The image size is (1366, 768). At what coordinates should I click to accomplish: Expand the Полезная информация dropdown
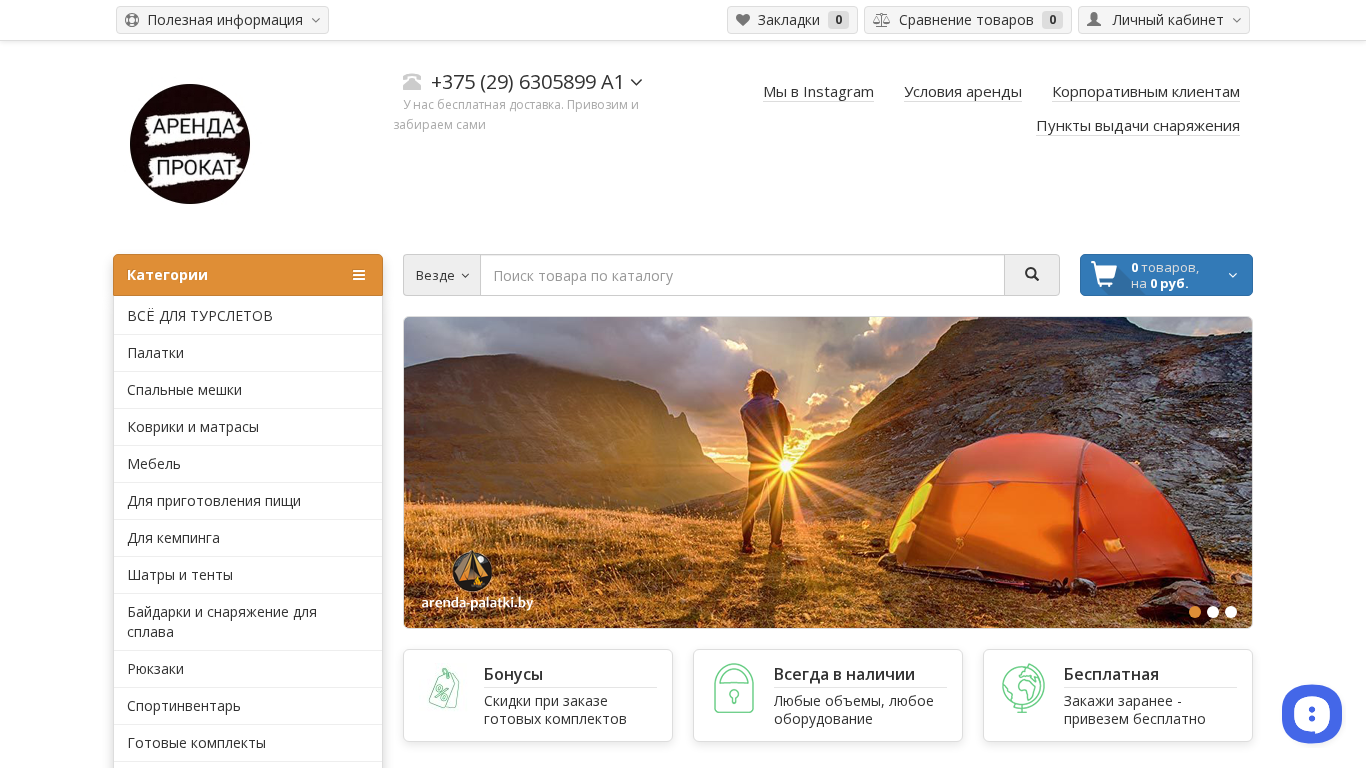(222, 20)
